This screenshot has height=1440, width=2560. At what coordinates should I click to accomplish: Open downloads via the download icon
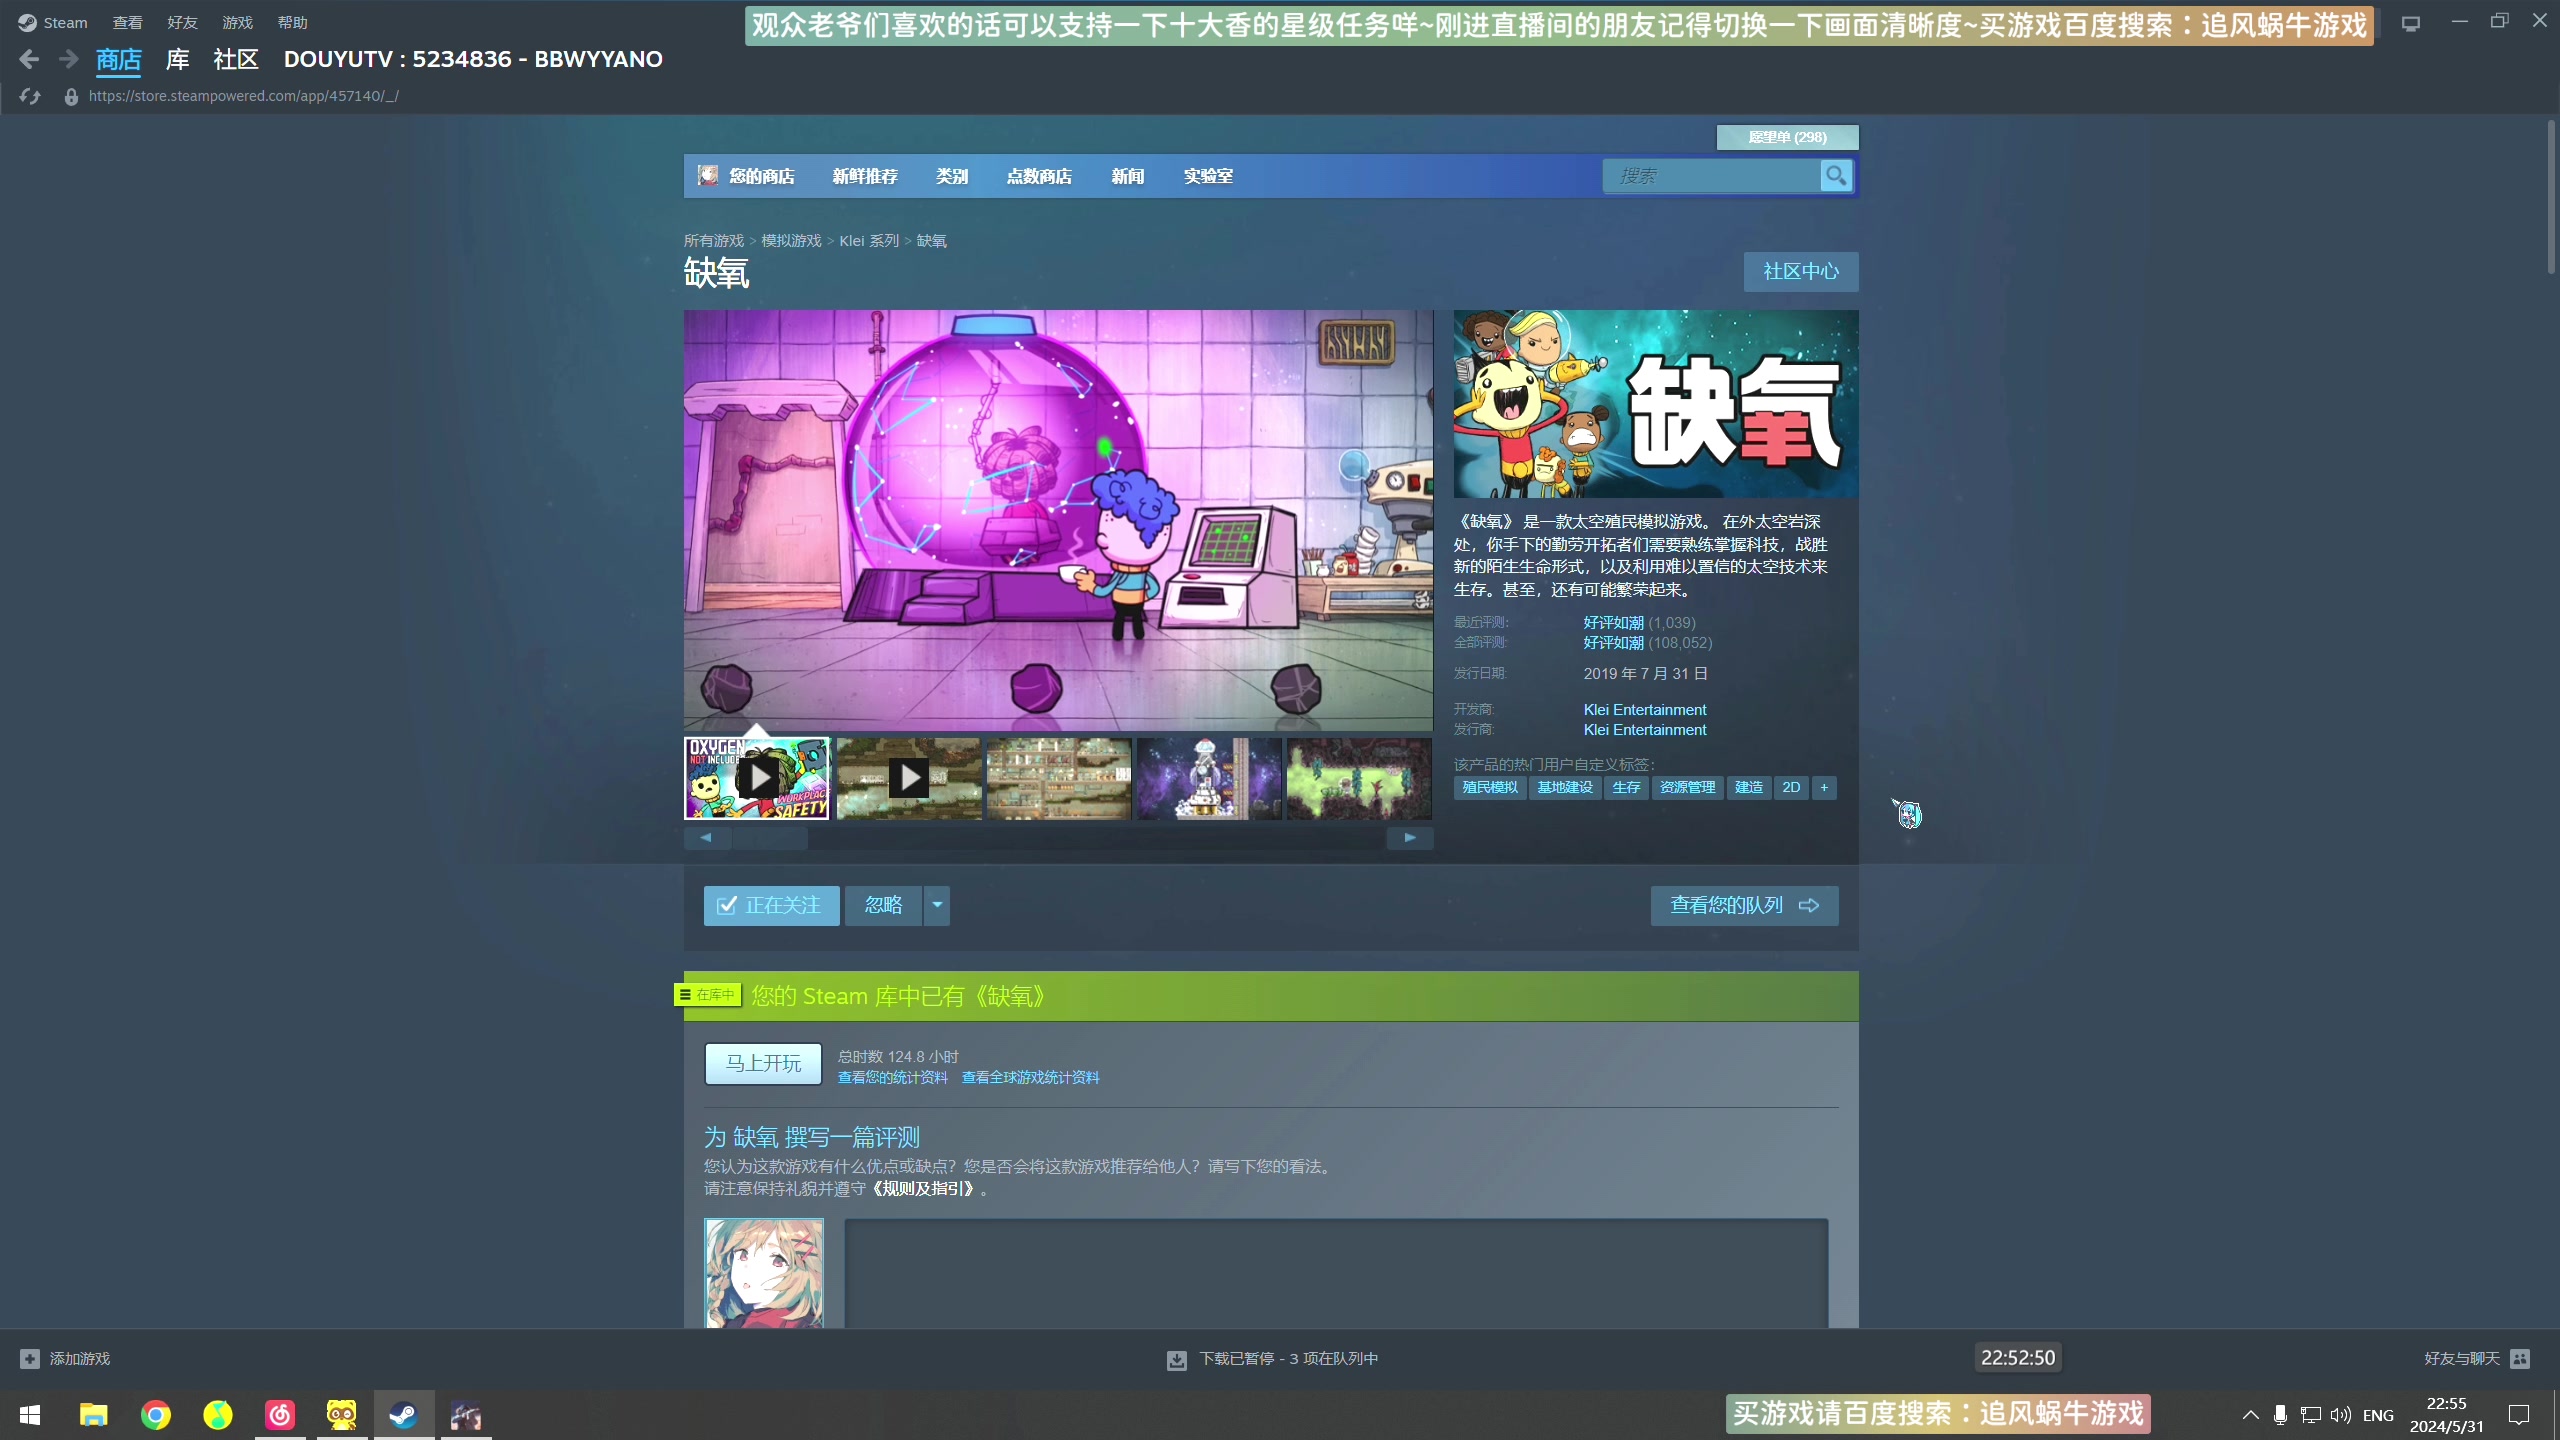pos(1177,1359)
